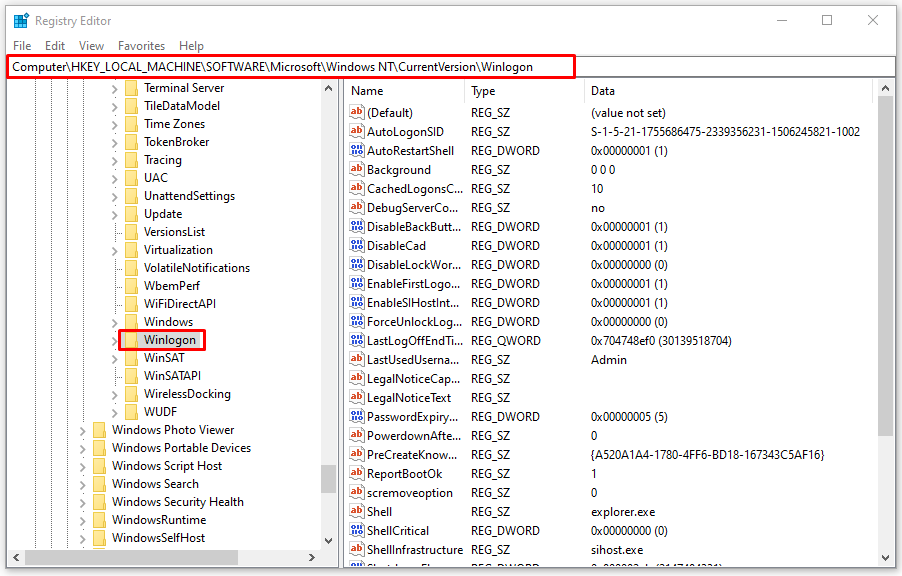The image size is (902, 576).
Task: Expand the WirelessDocking key
Action: click(114, 394)
